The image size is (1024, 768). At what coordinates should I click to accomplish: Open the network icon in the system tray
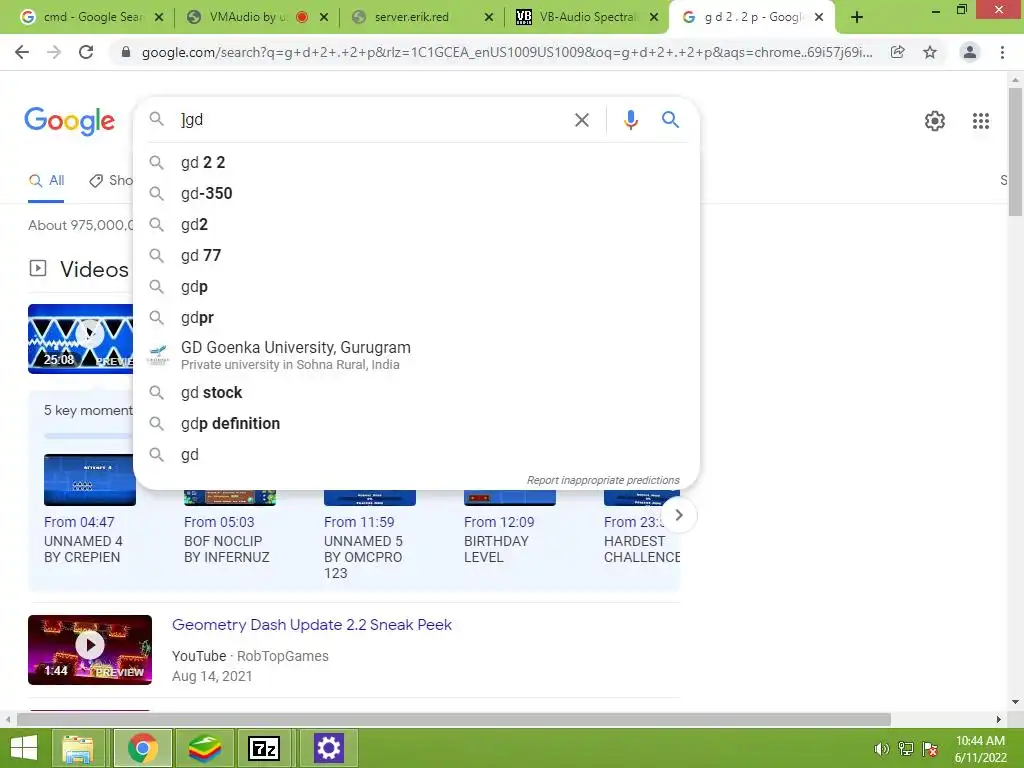[x=906, y=749]
